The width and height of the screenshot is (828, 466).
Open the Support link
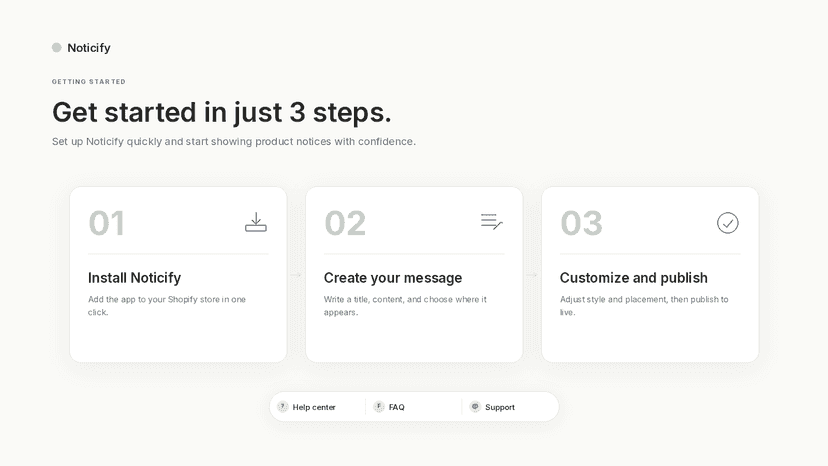click(x=500, y=407)
